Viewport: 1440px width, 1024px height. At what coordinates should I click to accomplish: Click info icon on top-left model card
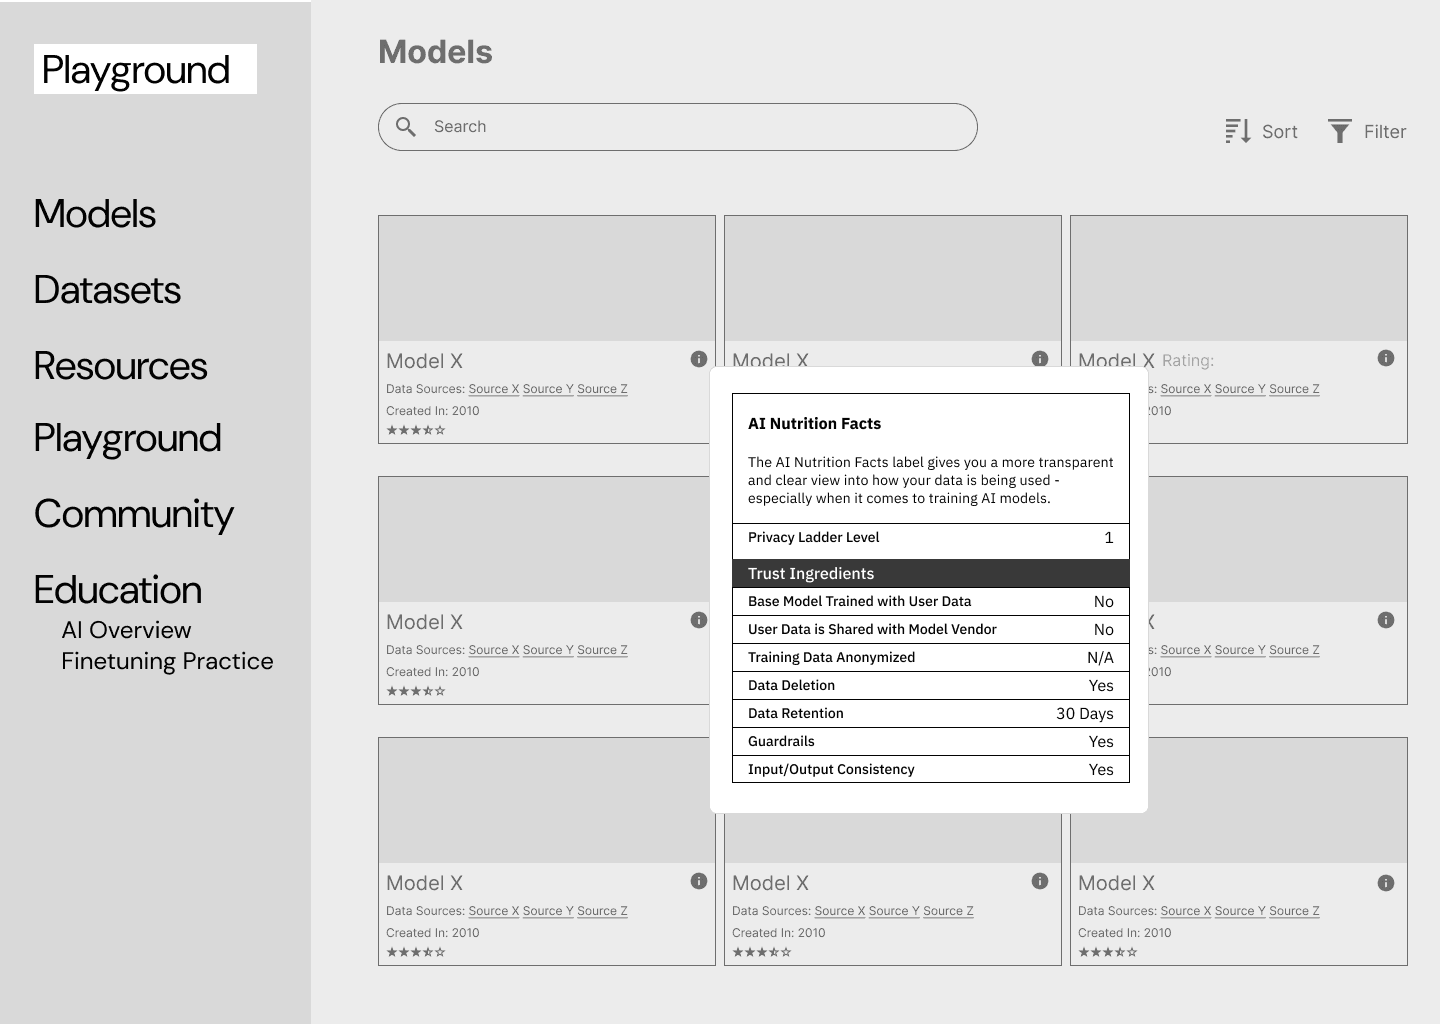(x=699, y=359)
